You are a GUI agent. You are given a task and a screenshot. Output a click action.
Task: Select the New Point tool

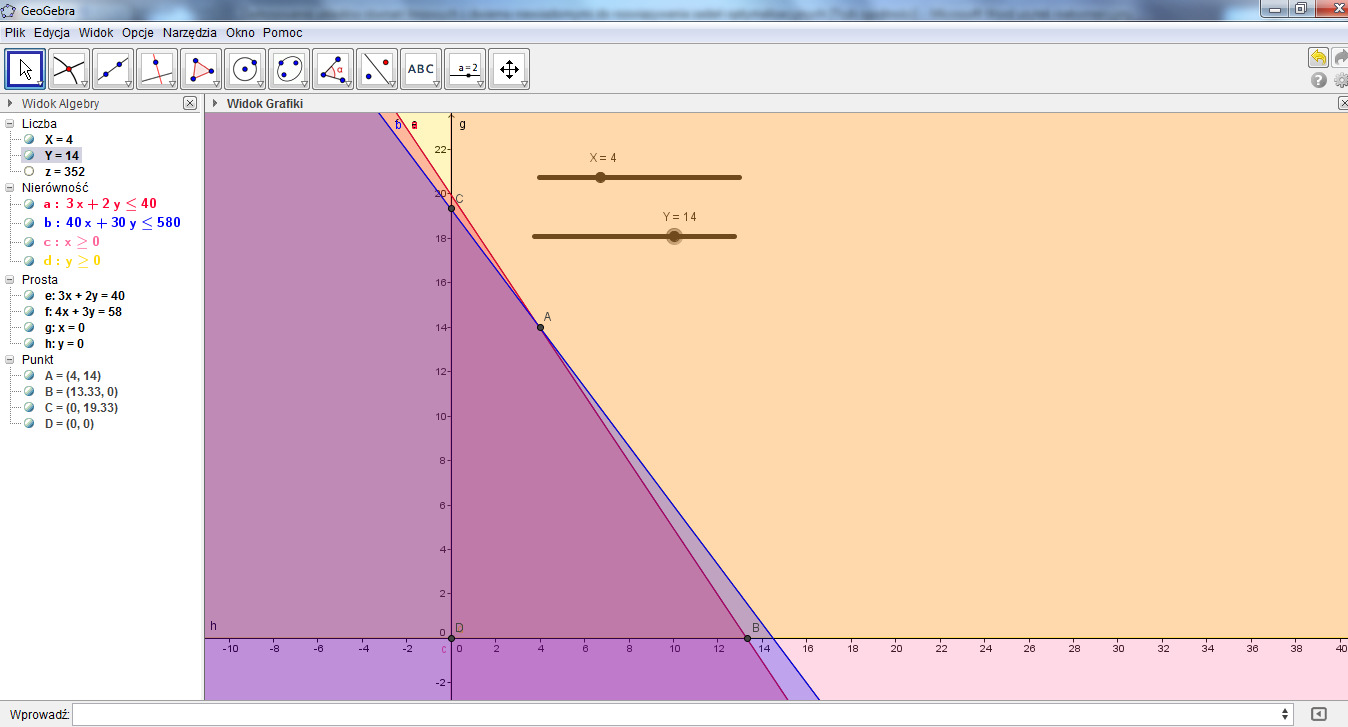pos(69,69)
